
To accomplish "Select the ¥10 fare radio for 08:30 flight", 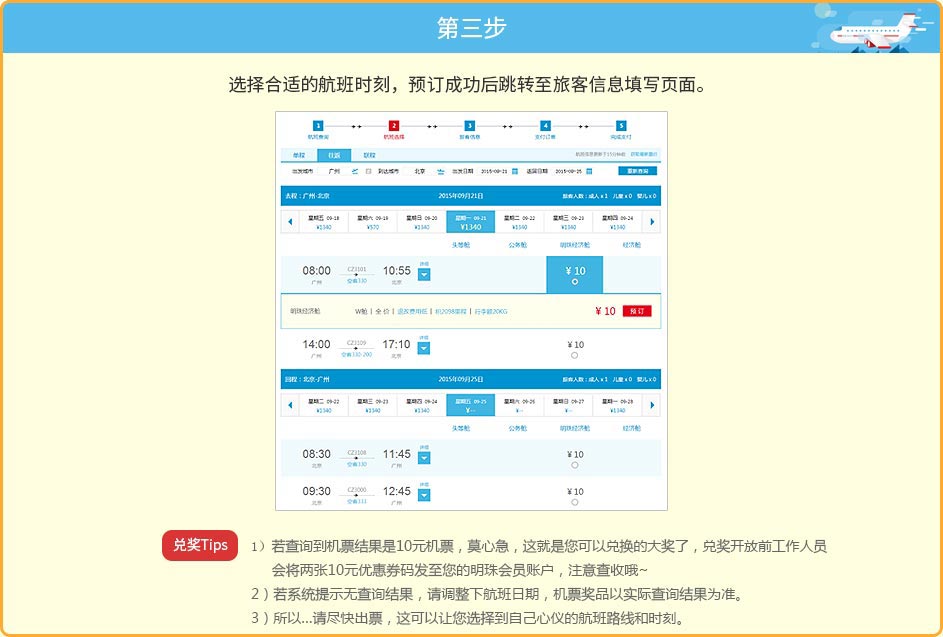I will (x=574, y=465).
